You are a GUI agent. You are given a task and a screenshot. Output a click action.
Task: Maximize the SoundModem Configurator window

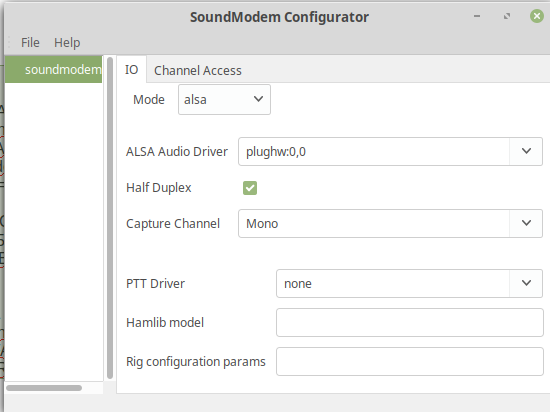507,16
